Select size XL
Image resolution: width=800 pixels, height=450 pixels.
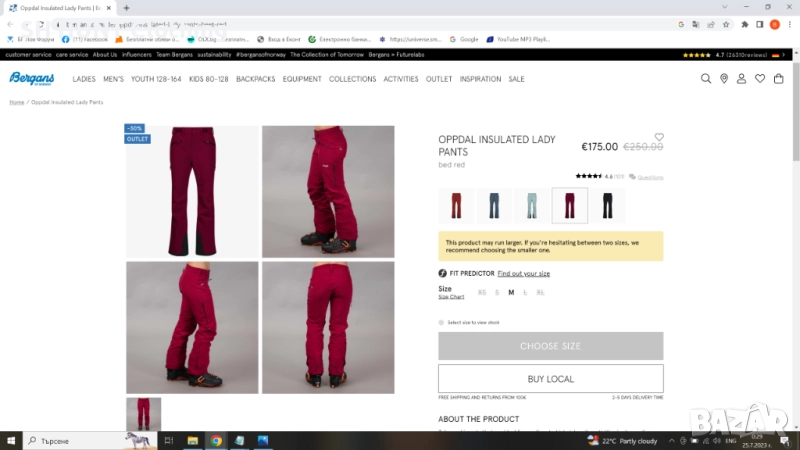coord(541,293)
